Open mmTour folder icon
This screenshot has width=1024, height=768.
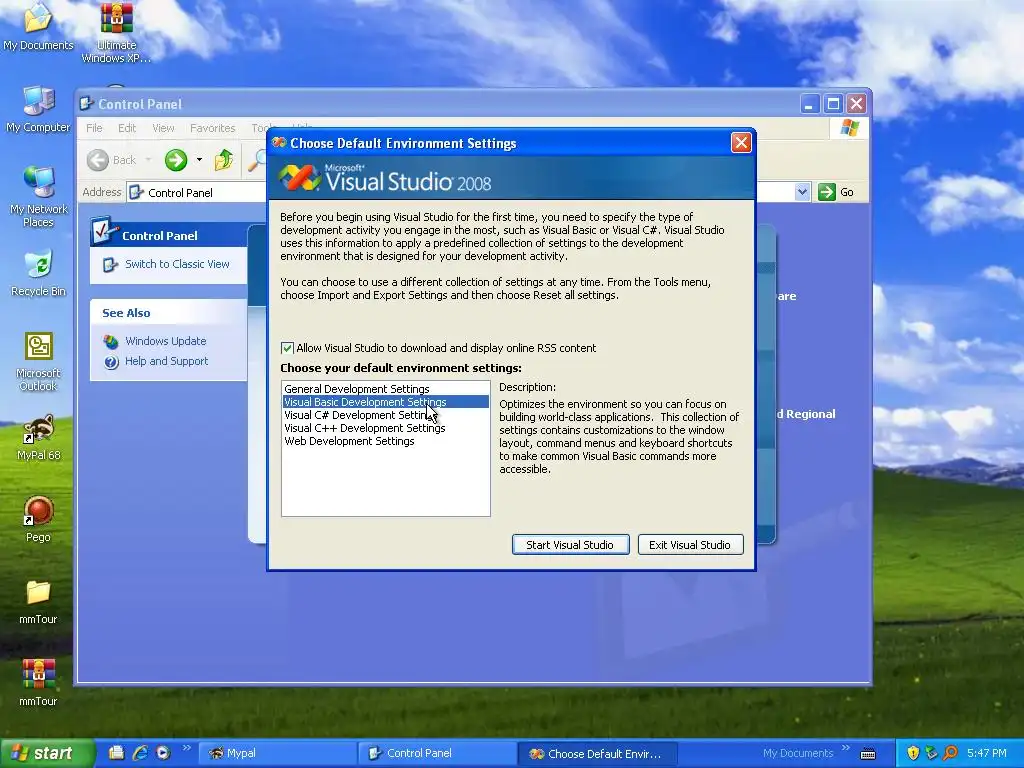pyautogui.click(x=39, y=601)
